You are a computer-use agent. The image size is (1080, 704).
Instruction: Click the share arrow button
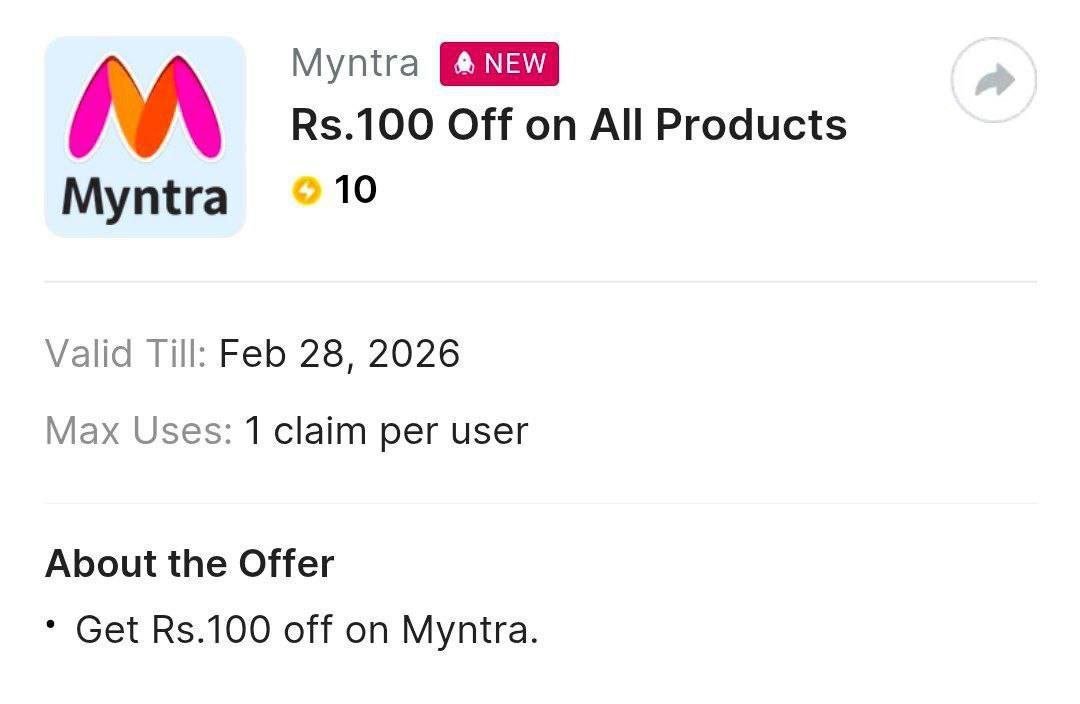[993, 81]
